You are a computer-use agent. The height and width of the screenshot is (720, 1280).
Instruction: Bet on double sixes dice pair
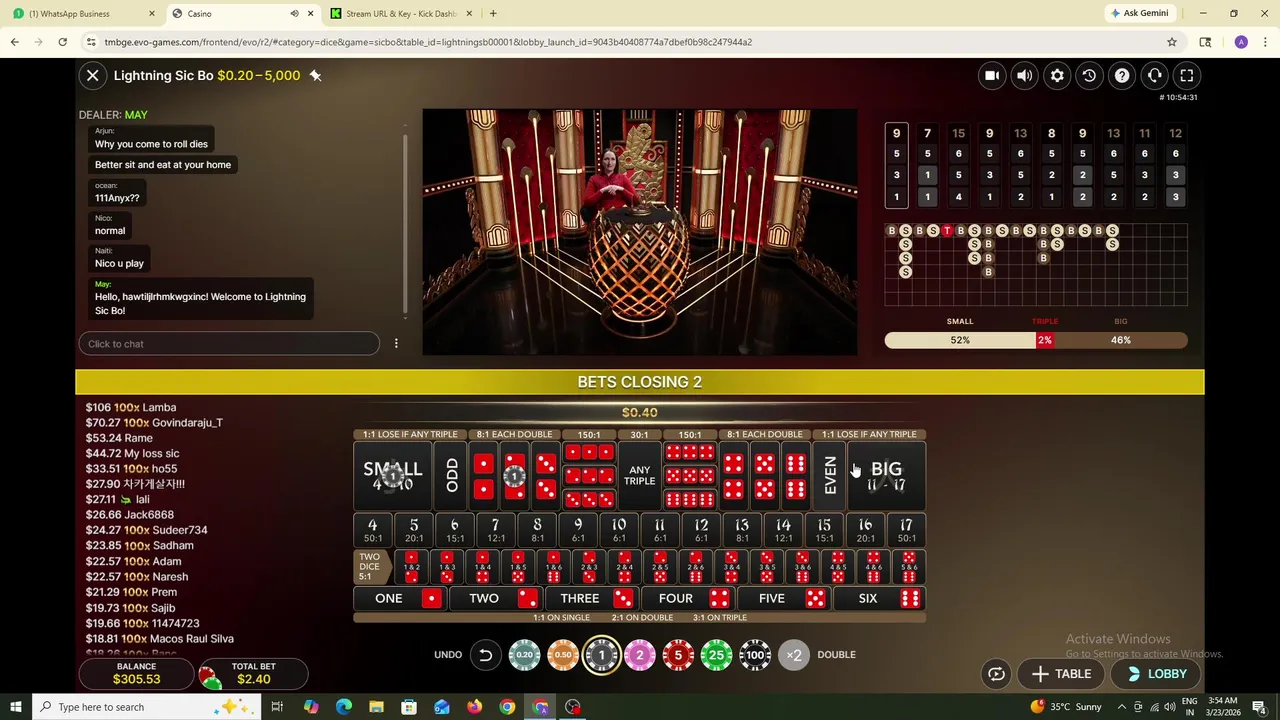tap(795, 475)
